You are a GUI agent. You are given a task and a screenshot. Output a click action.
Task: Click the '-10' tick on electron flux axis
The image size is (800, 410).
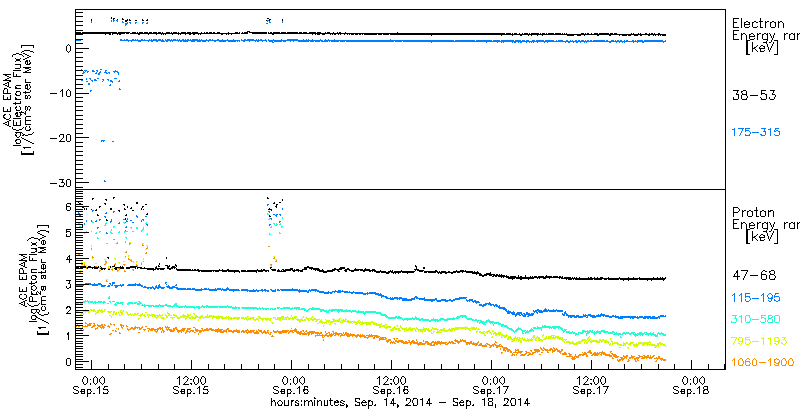pyautogui.click(x=62, y=93)
